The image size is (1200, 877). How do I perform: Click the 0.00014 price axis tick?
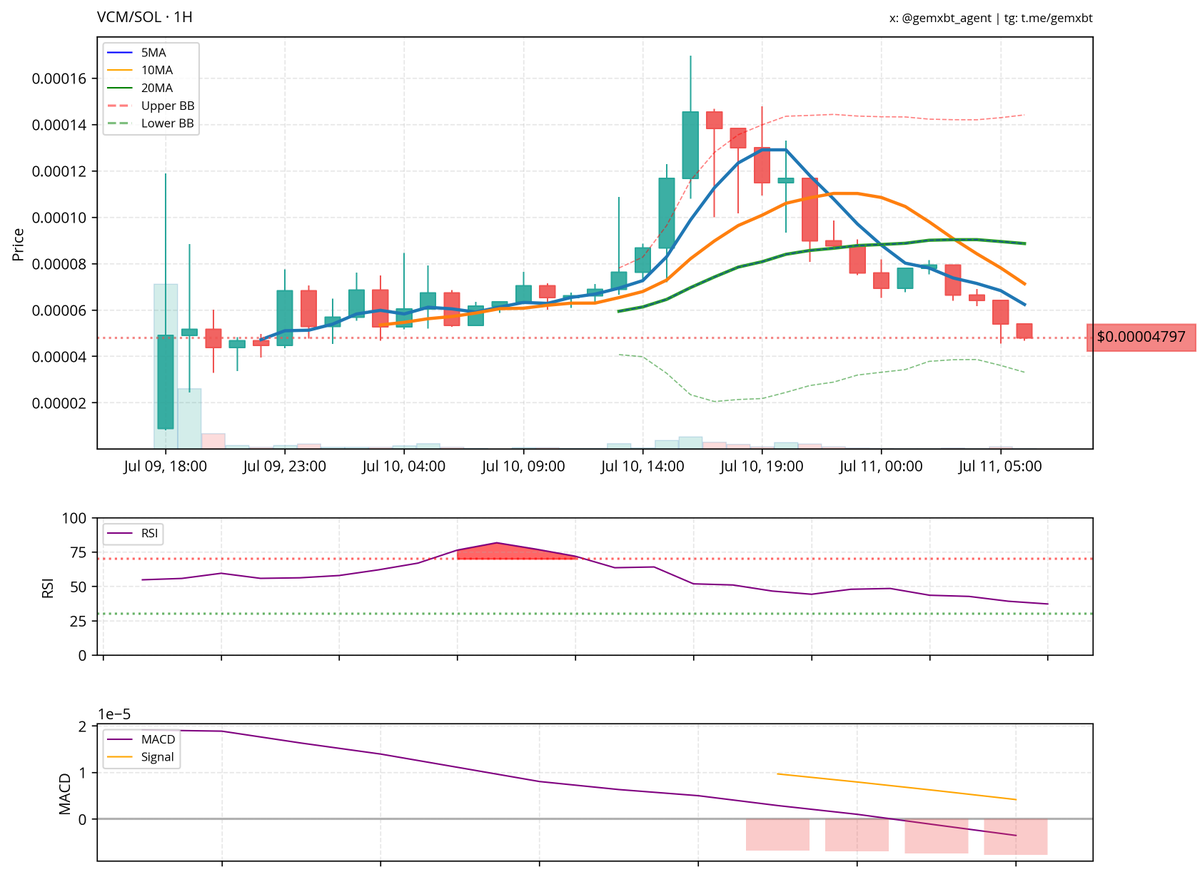point(59,125)
